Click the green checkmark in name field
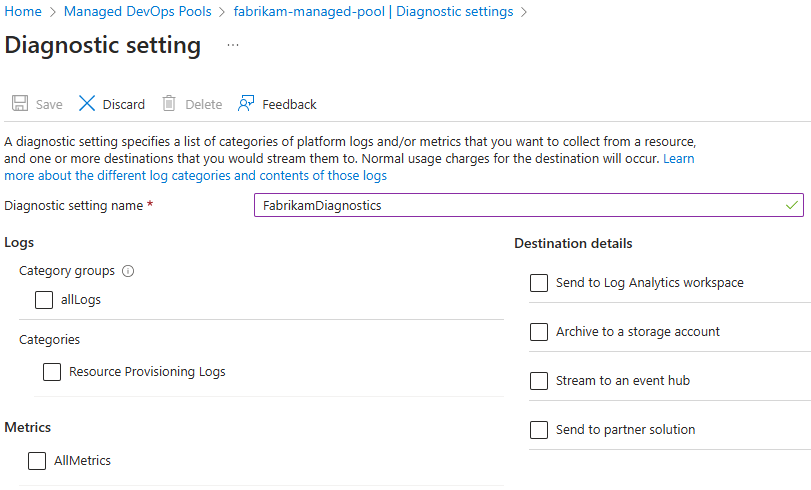 pyautogui.click(x=791, y=205)
